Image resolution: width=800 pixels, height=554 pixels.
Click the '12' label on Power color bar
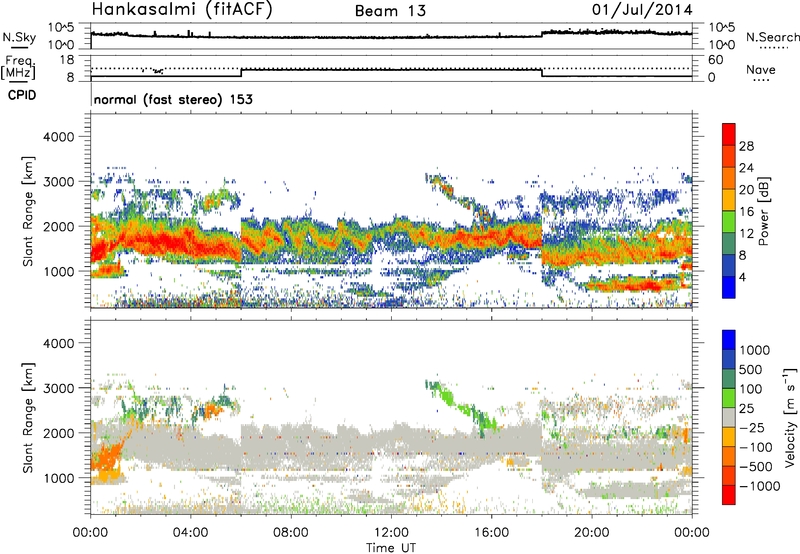coord(746,234)
